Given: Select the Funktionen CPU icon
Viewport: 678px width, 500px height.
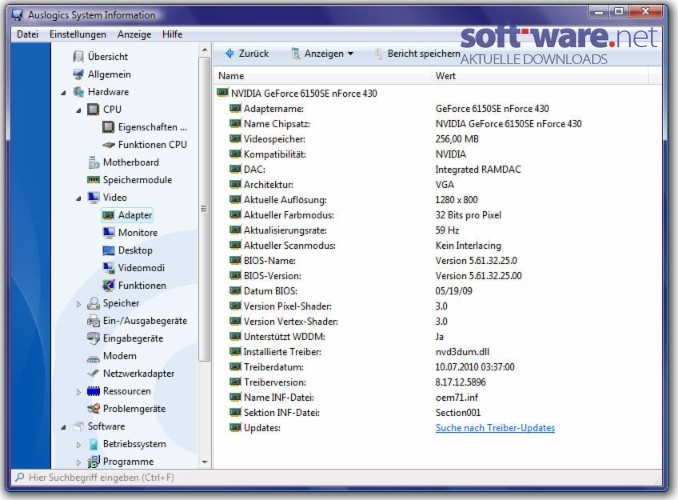Looking at the screenshot, I should (108, 145).
